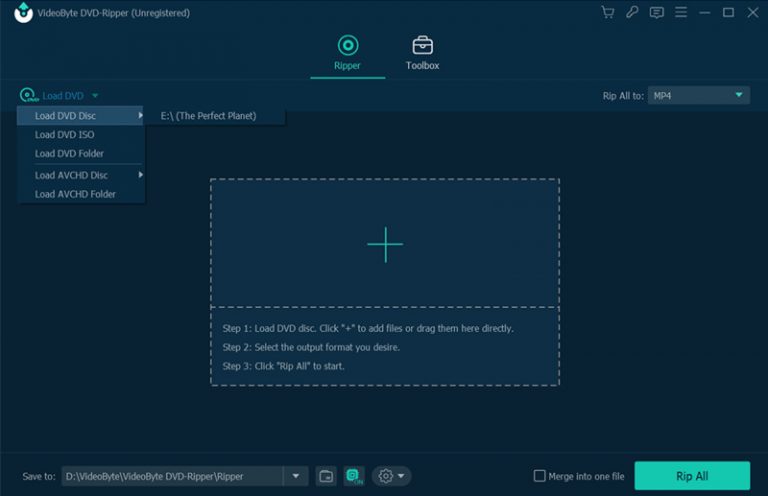Screen dimensions: 768x496
Task: Choose Load AVCHD Folder option
Action: point(75,194)
